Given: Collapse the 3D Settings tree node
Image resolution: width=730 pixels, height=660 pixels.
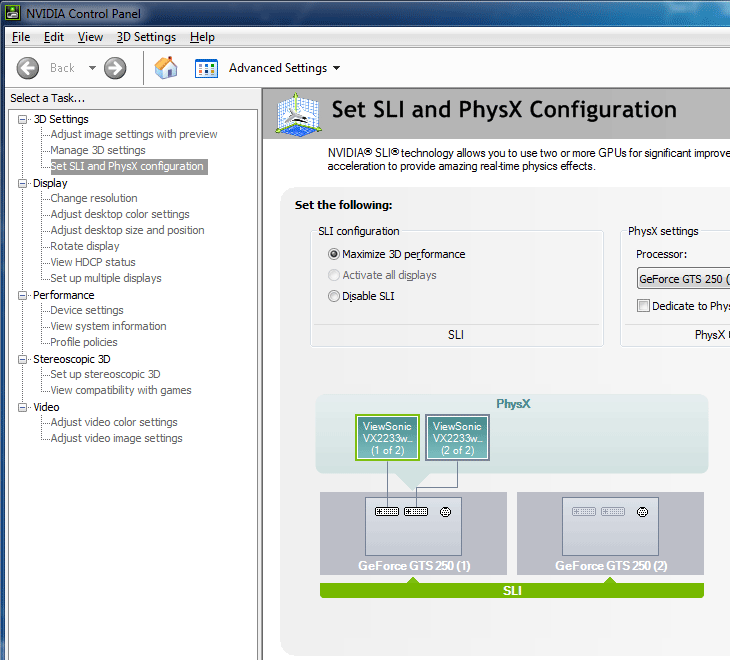Looking at the screenshot, I should (22, 120).
